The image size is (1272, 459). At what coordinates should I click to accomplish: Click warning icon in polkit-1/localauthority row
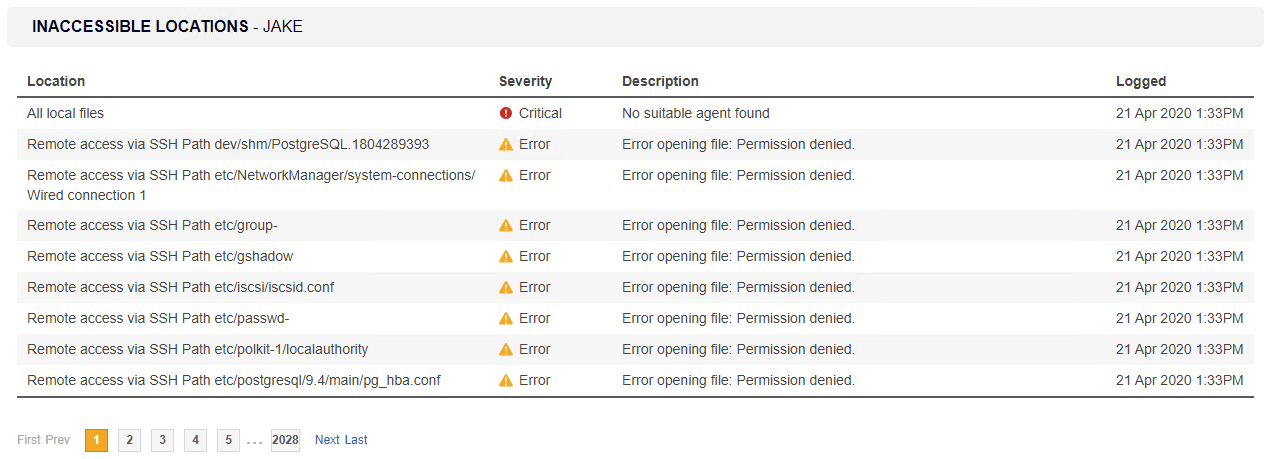click(x=506, y=350)
